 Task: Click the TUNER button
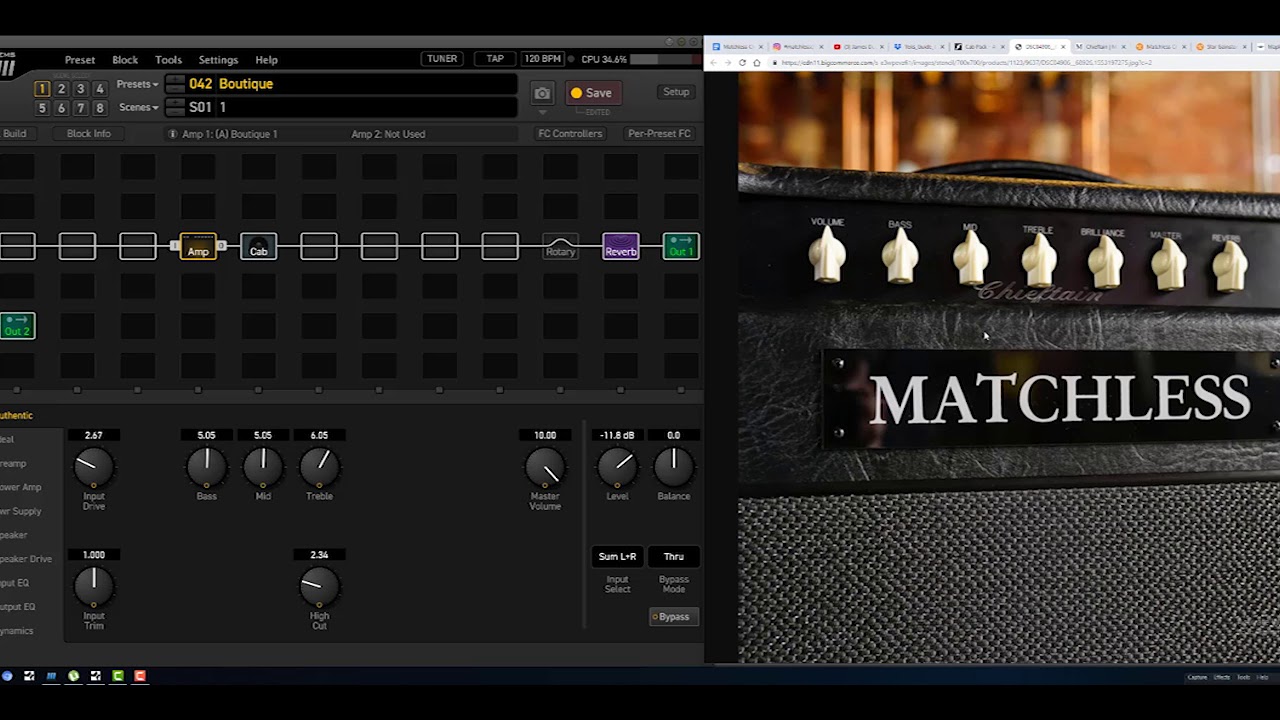pos(442,59)
